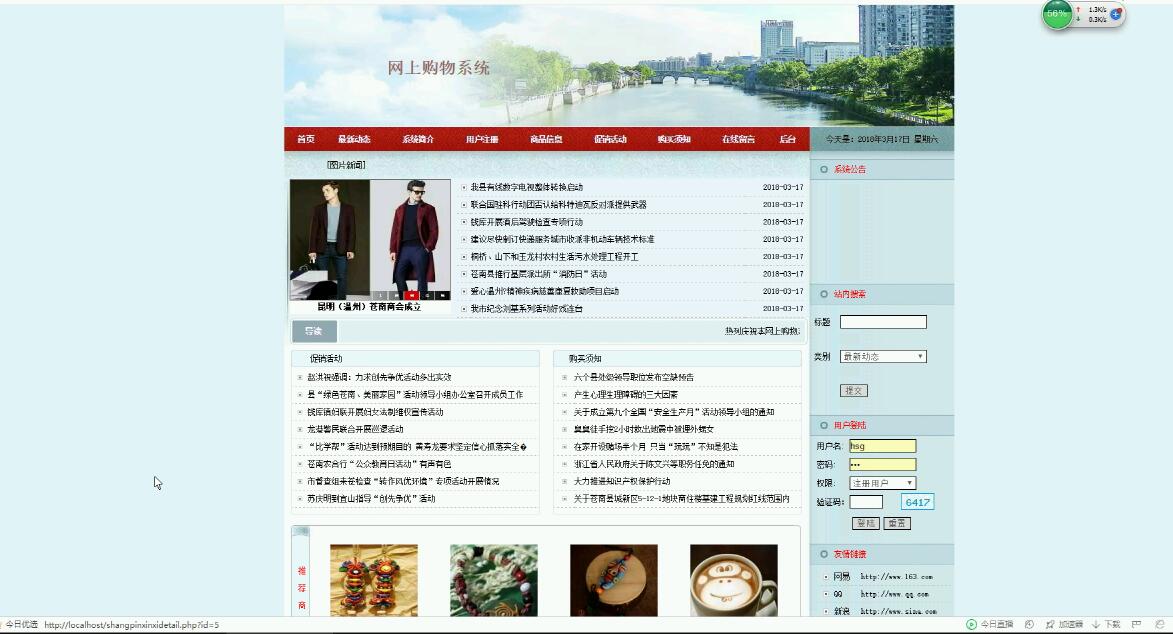
Task: Click slideshow caption 昆明（温州）苍南商会成立
Action: [369, 307]
